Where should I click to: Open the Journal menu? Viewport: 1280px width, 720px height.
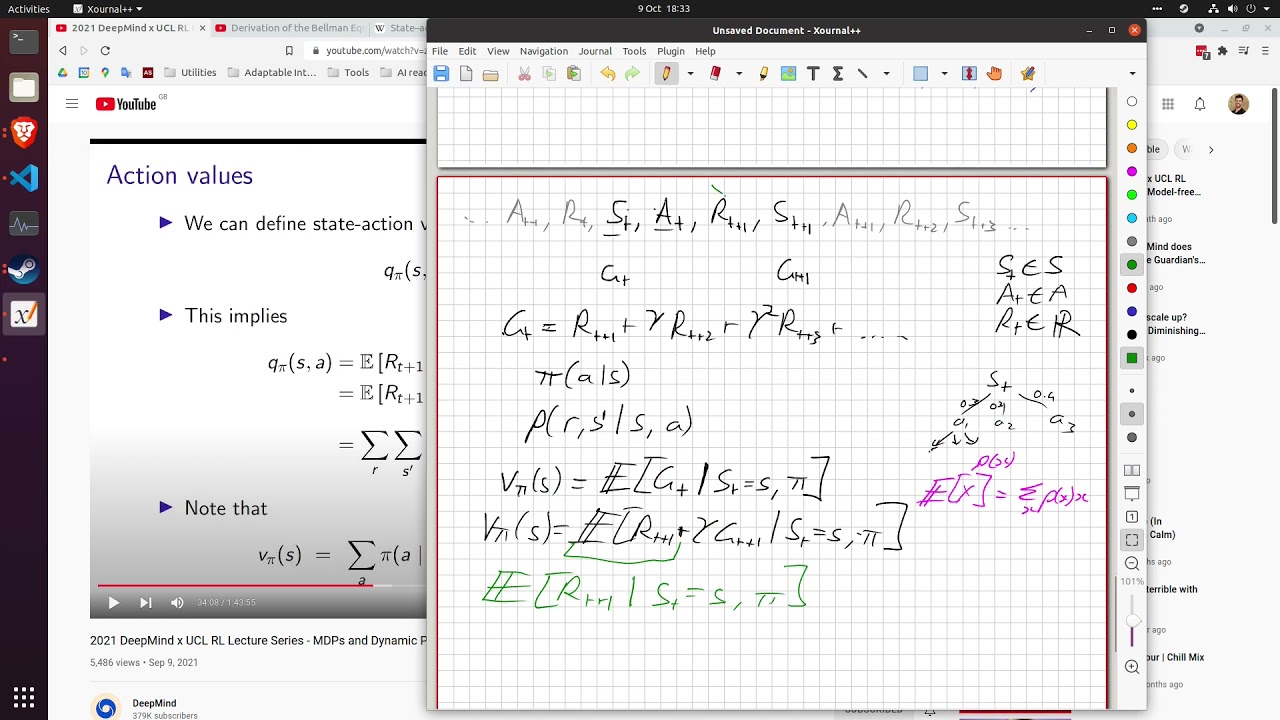(595, 51)
